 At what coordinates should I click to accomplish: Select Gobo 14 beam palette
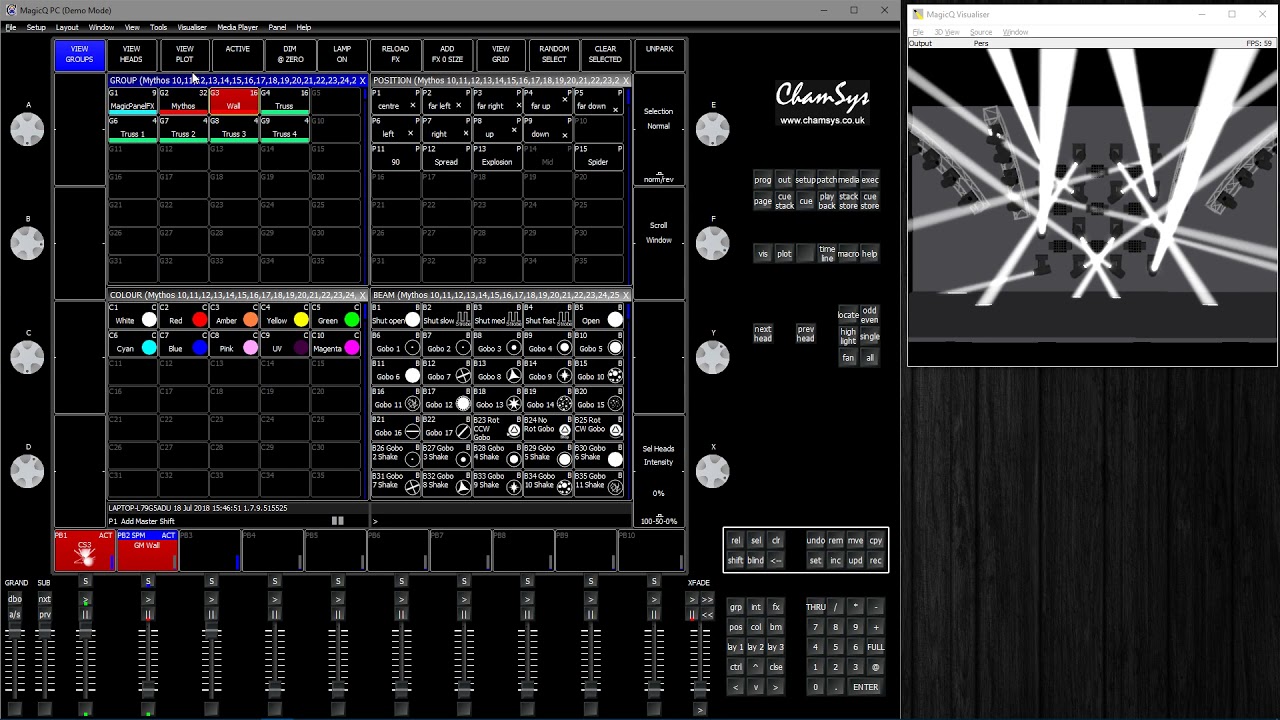pyautogui.click(x=548, y=399)
